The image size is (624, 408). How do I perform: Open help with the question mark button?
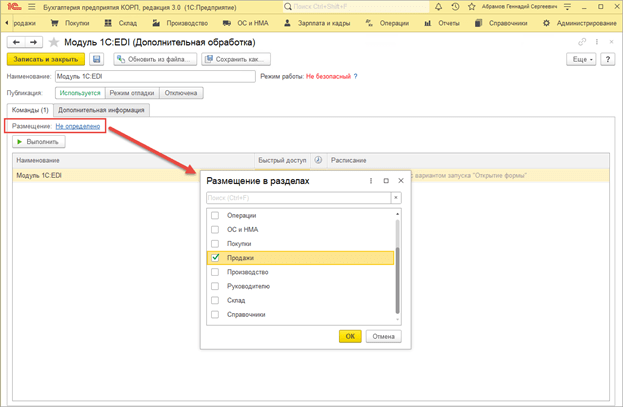point(608,59)
